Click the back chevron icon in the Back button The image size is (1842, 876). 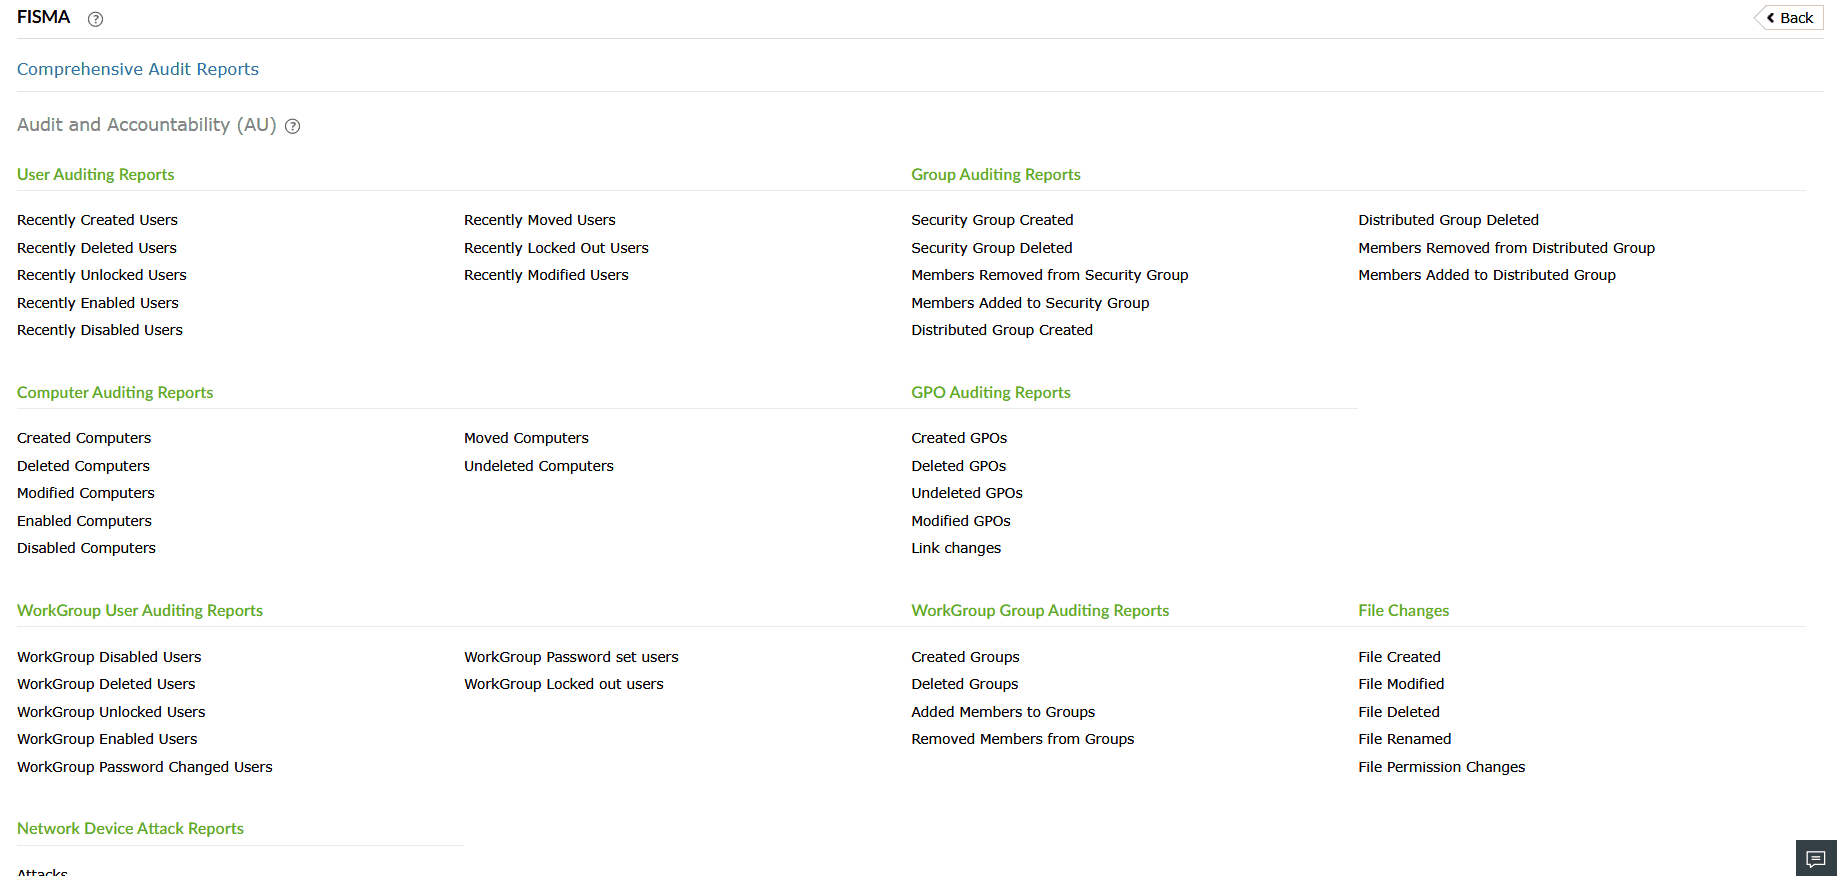pos(1771,17)
